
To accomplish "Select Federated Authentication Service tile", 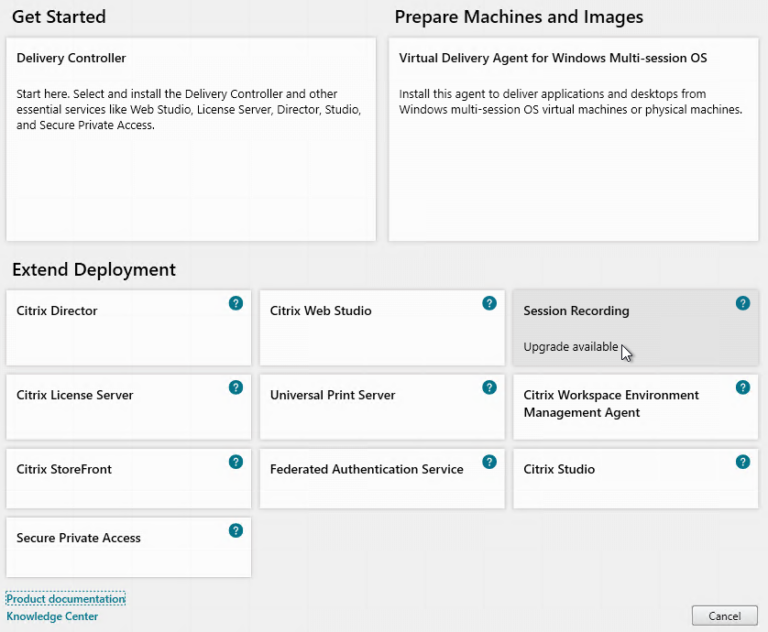I will (370, 482).
